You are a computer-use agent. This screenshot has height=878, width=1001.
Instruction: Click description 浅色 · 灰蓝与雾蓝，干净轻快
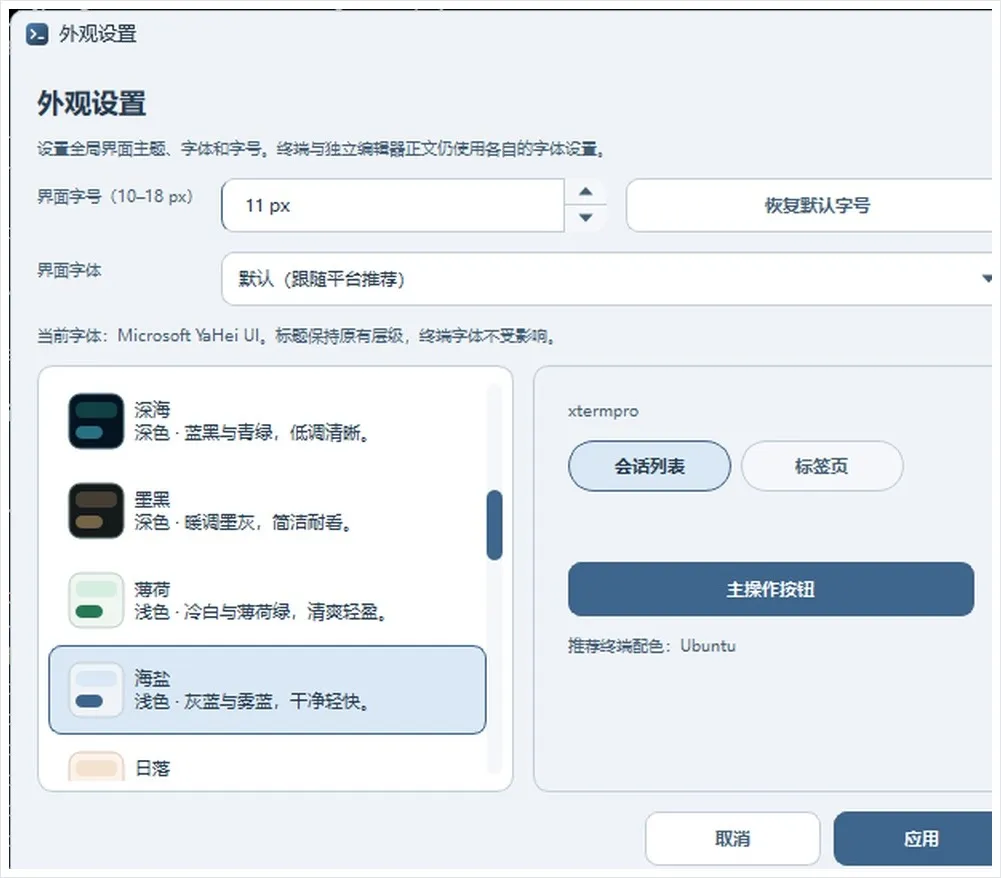coord(252,701)
